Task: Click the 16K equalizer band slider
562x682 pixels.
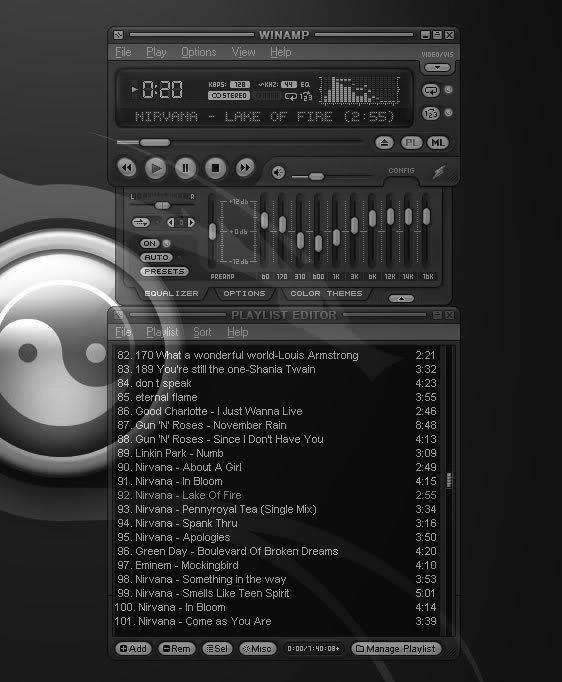Action: pos(427,217)
